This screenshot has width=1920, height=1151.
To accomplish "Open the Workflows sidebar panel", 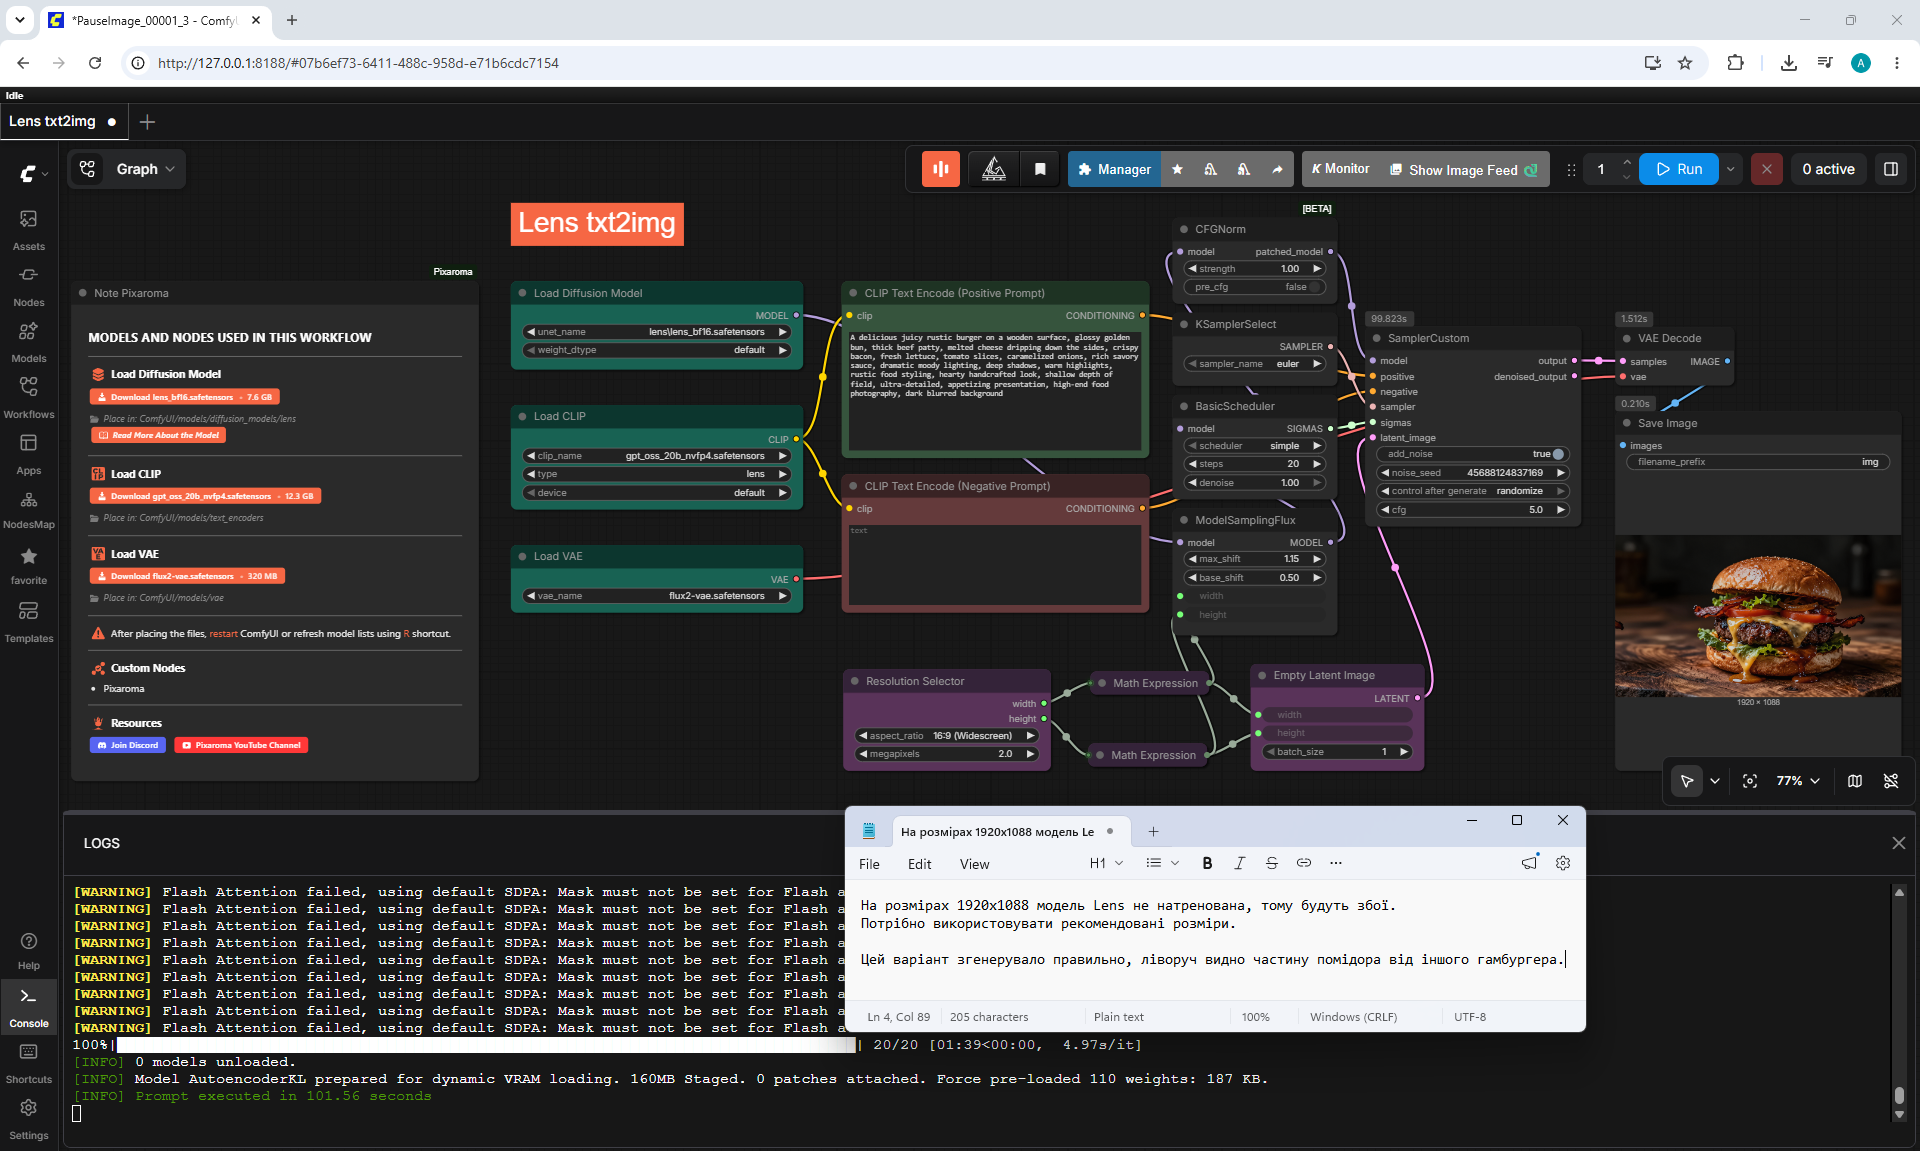I will click(x=28, y=397).
